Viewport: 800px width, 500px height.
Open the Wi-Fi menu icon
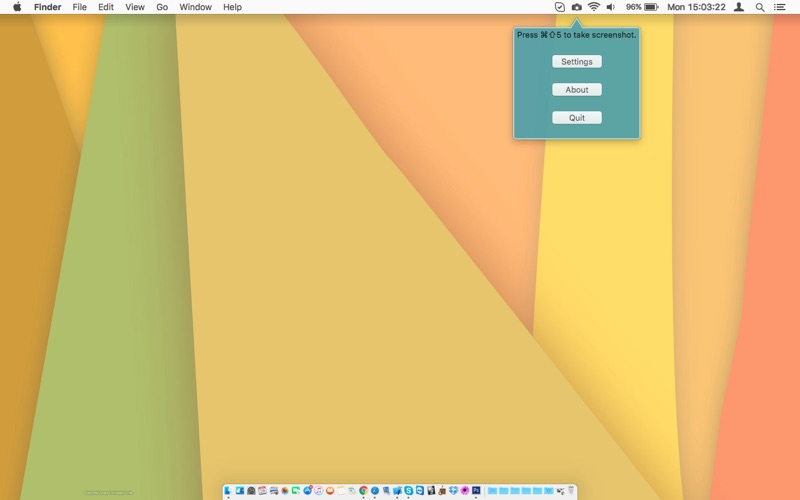[593, 7]
